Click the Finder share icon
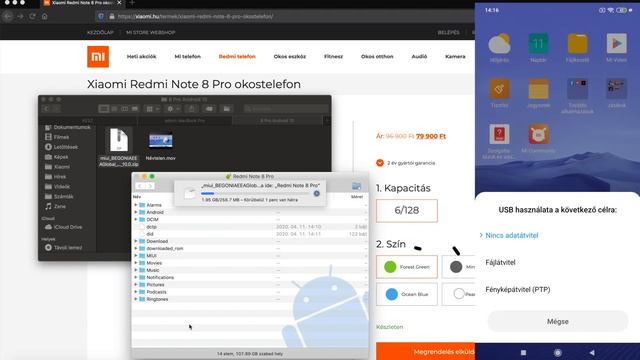Screen dimensions: 640x360 click(191, 109)
